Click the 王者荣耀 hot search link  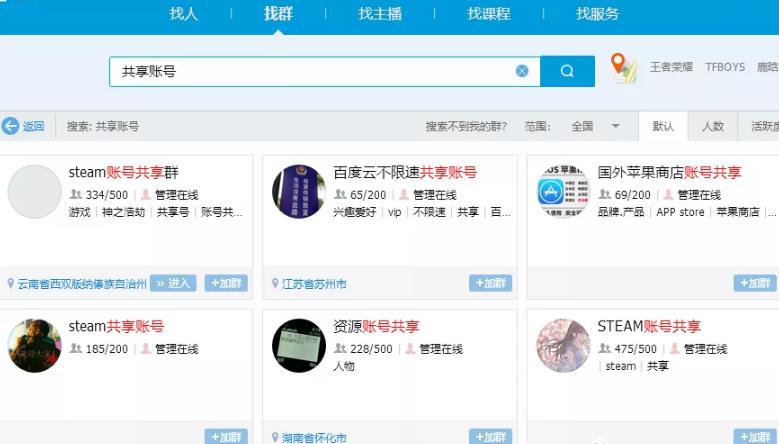click(671, 67)
